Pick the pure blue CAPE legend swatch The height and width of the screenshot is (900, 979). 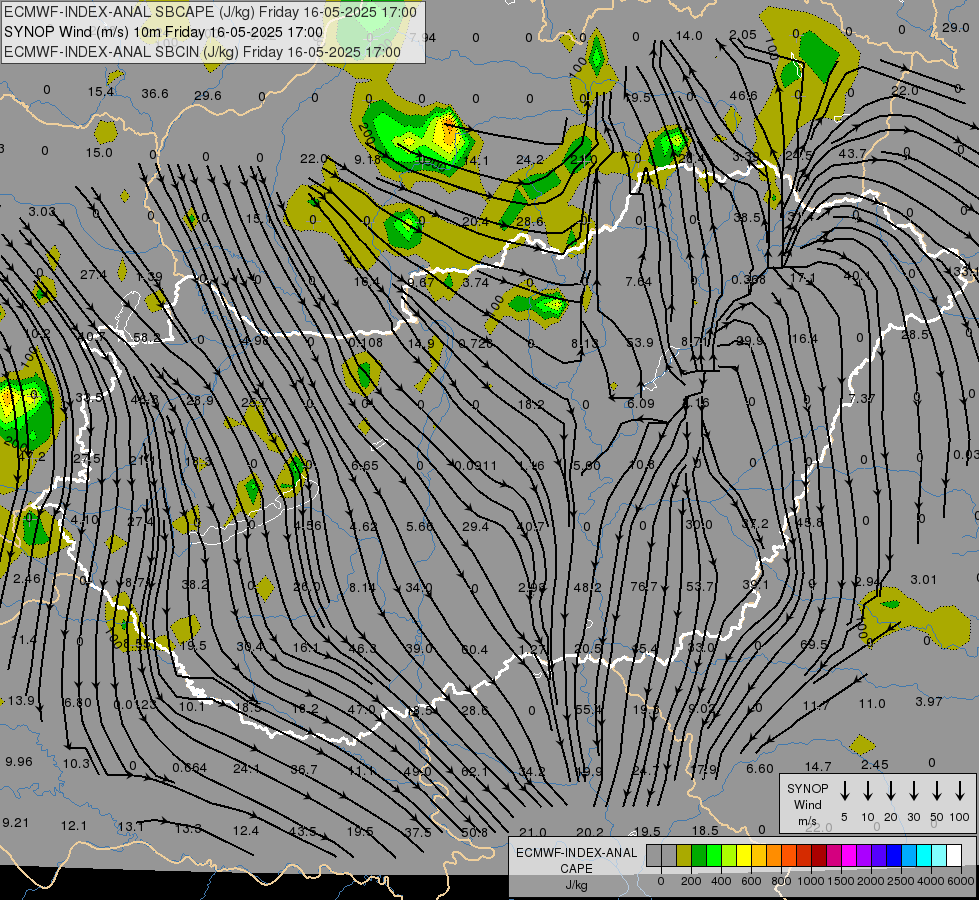893,855
